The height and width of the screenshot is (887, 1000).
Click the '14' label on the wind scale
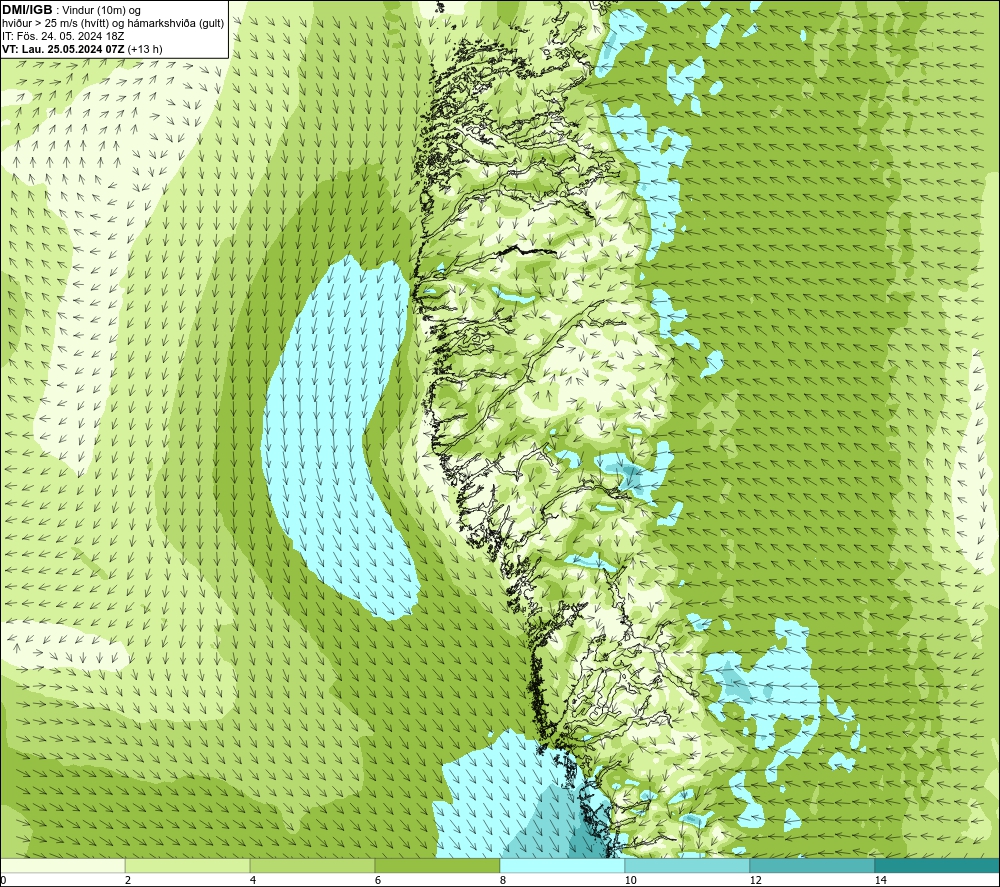pyautogui.click(x=881, y=880)
